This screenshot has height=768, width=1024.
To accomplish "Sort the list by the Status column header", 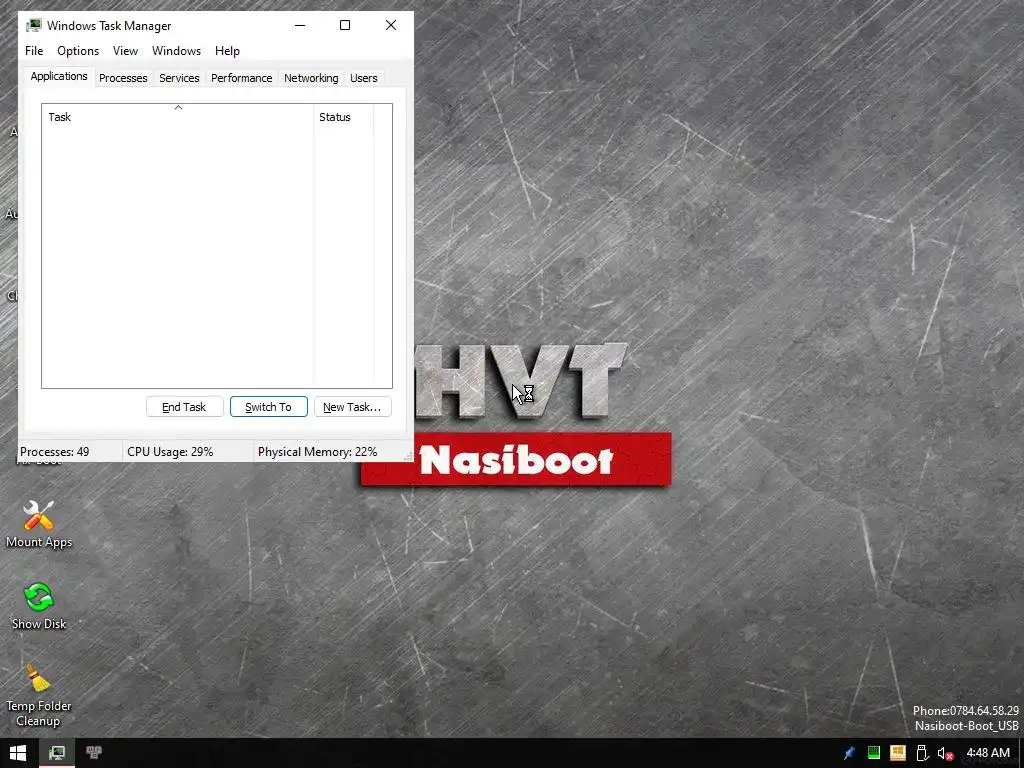I will click(344, 117).
